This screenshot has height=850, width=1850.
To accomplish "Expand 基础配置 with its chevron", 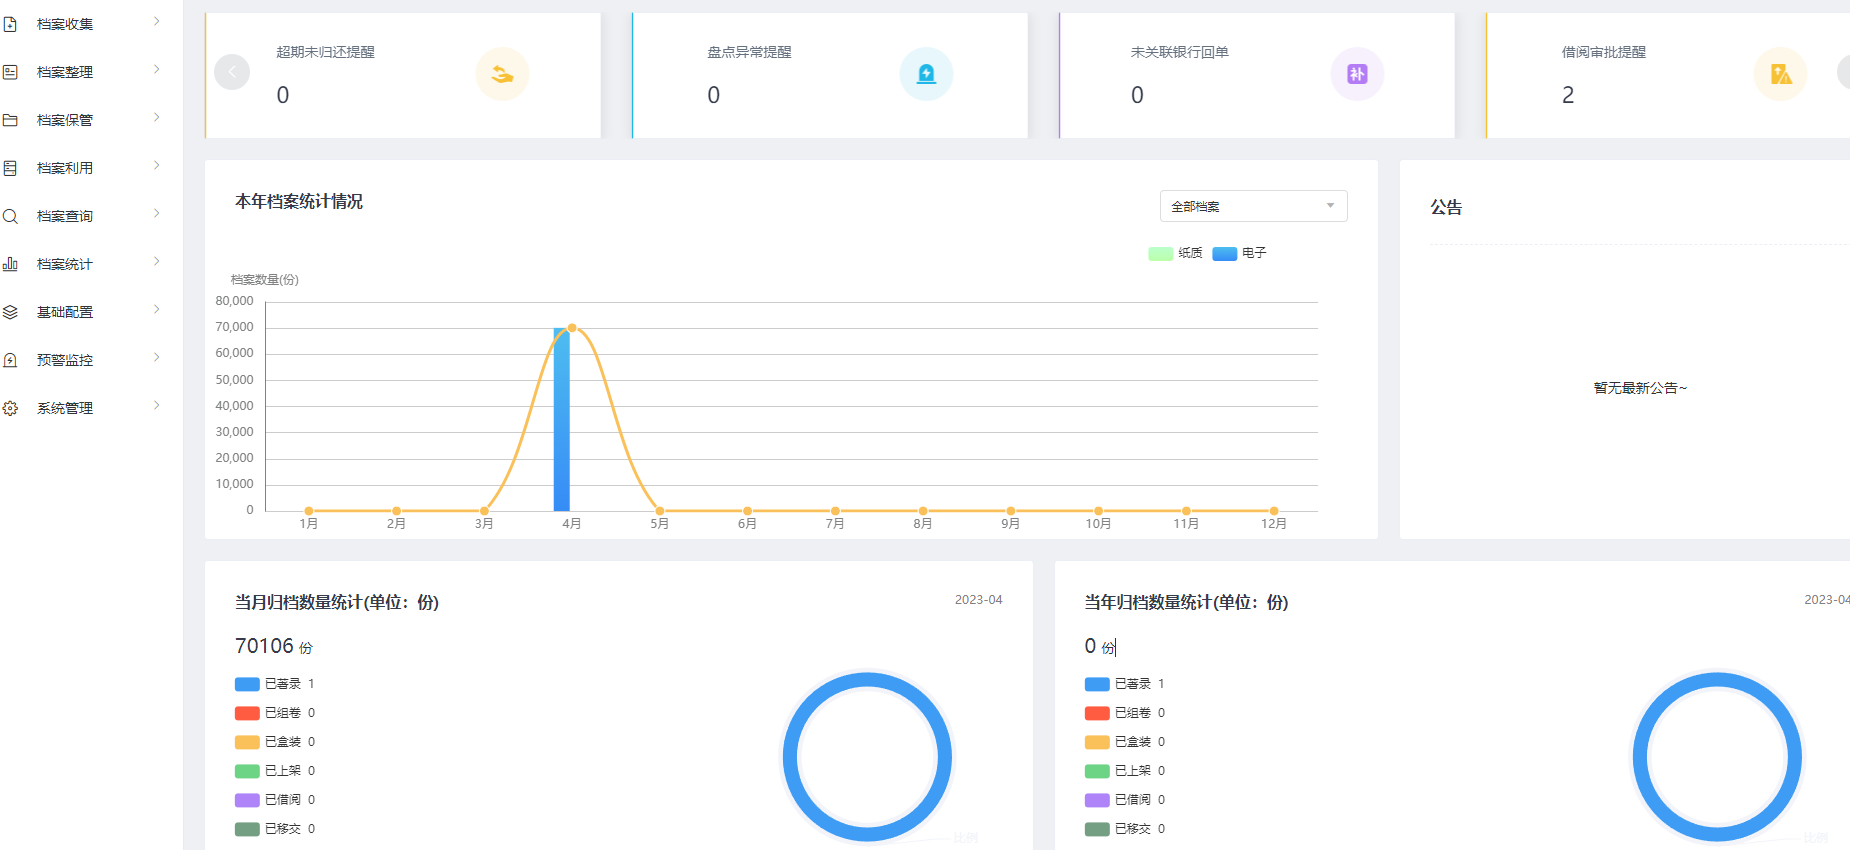I will (157, 309).
